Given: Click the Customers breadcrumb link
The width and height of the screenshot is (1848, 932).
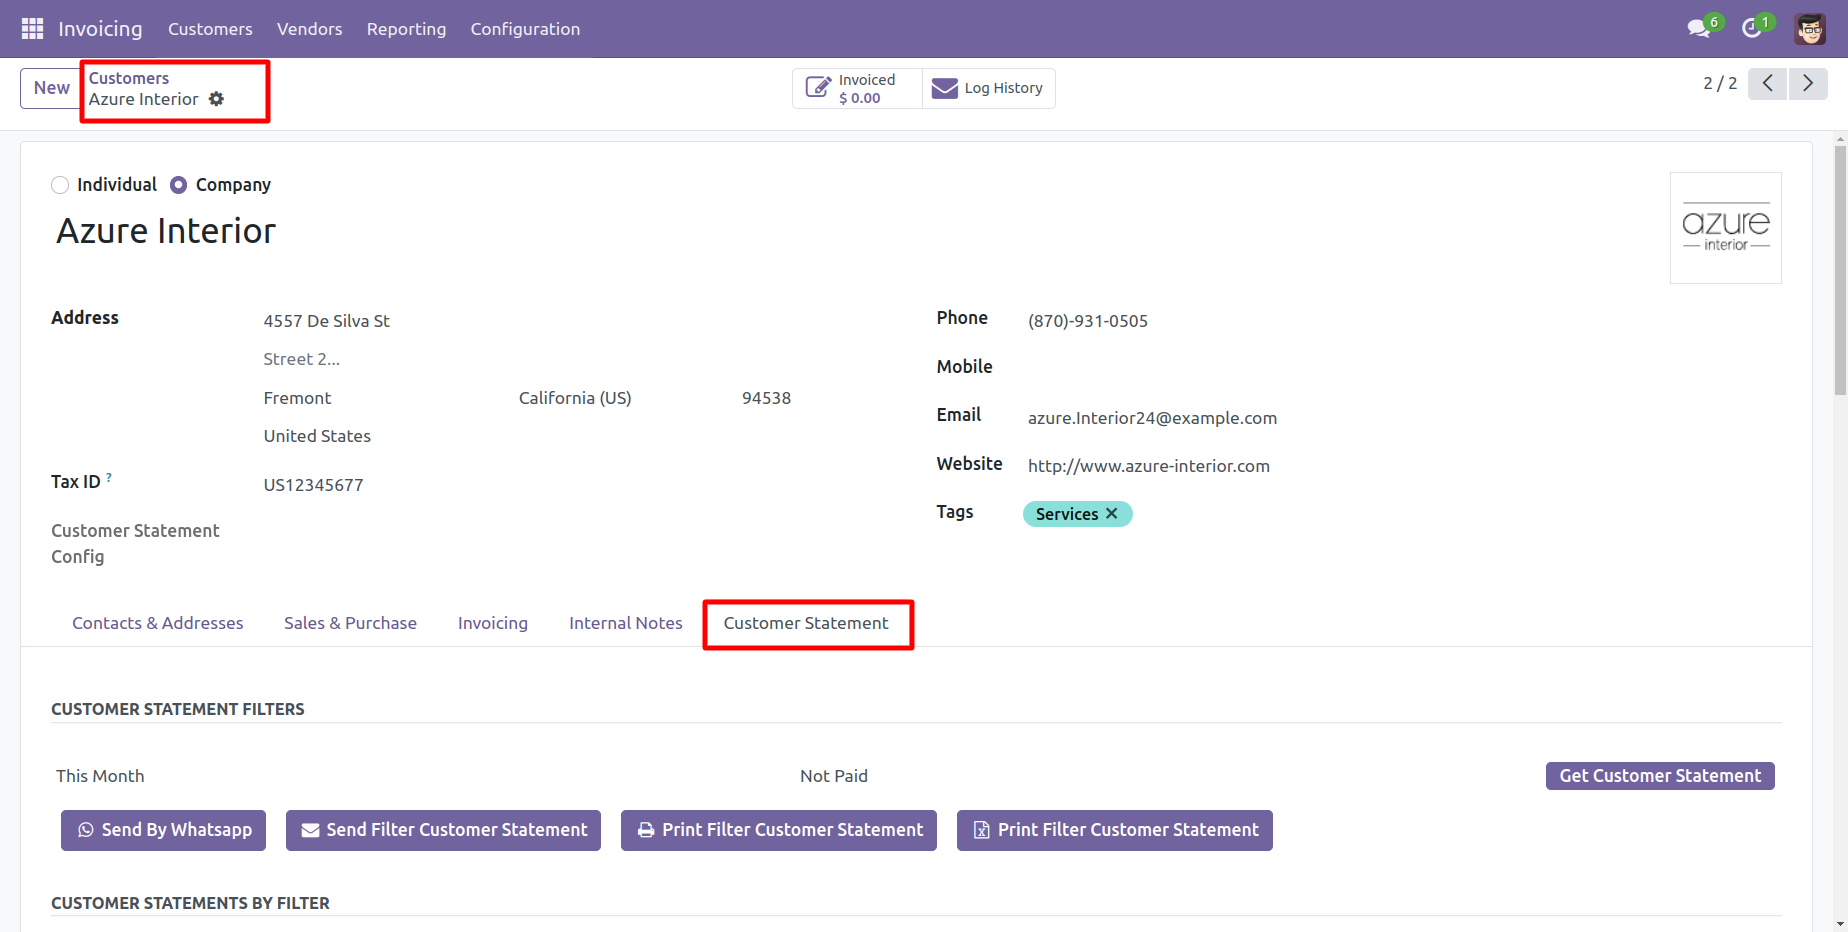Looking at the screenshot, I should coord(129,78).
